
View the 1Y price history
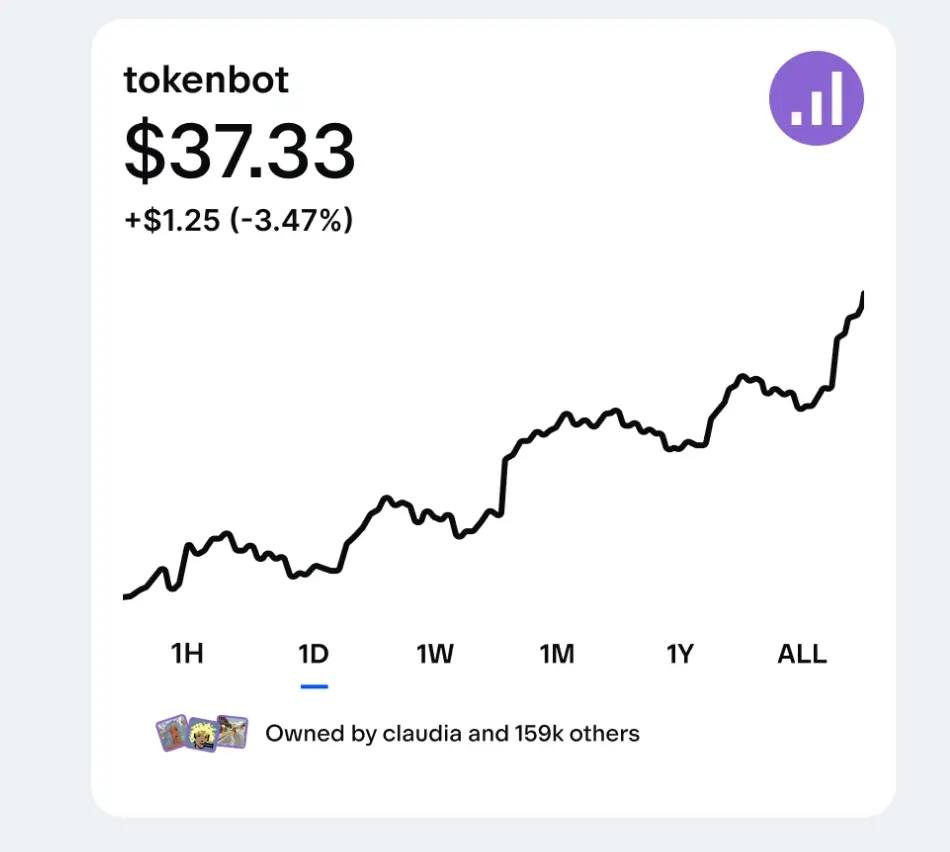pos(680,655)
